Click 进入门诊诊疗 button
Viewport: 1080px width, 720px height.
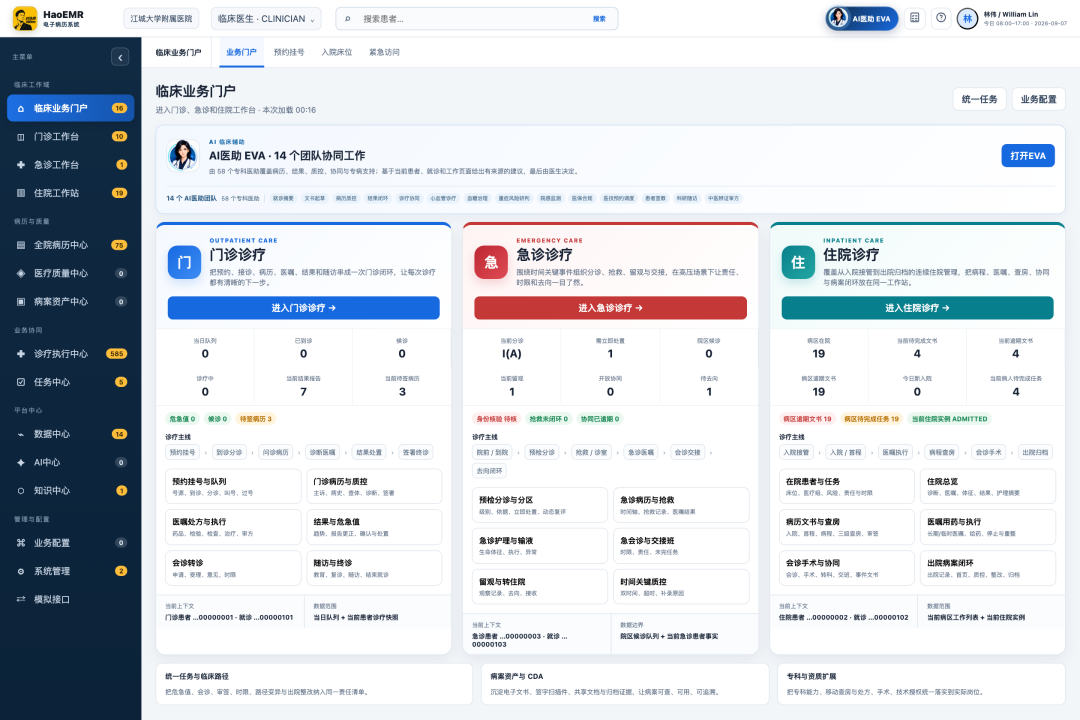(x=304, y=308)
